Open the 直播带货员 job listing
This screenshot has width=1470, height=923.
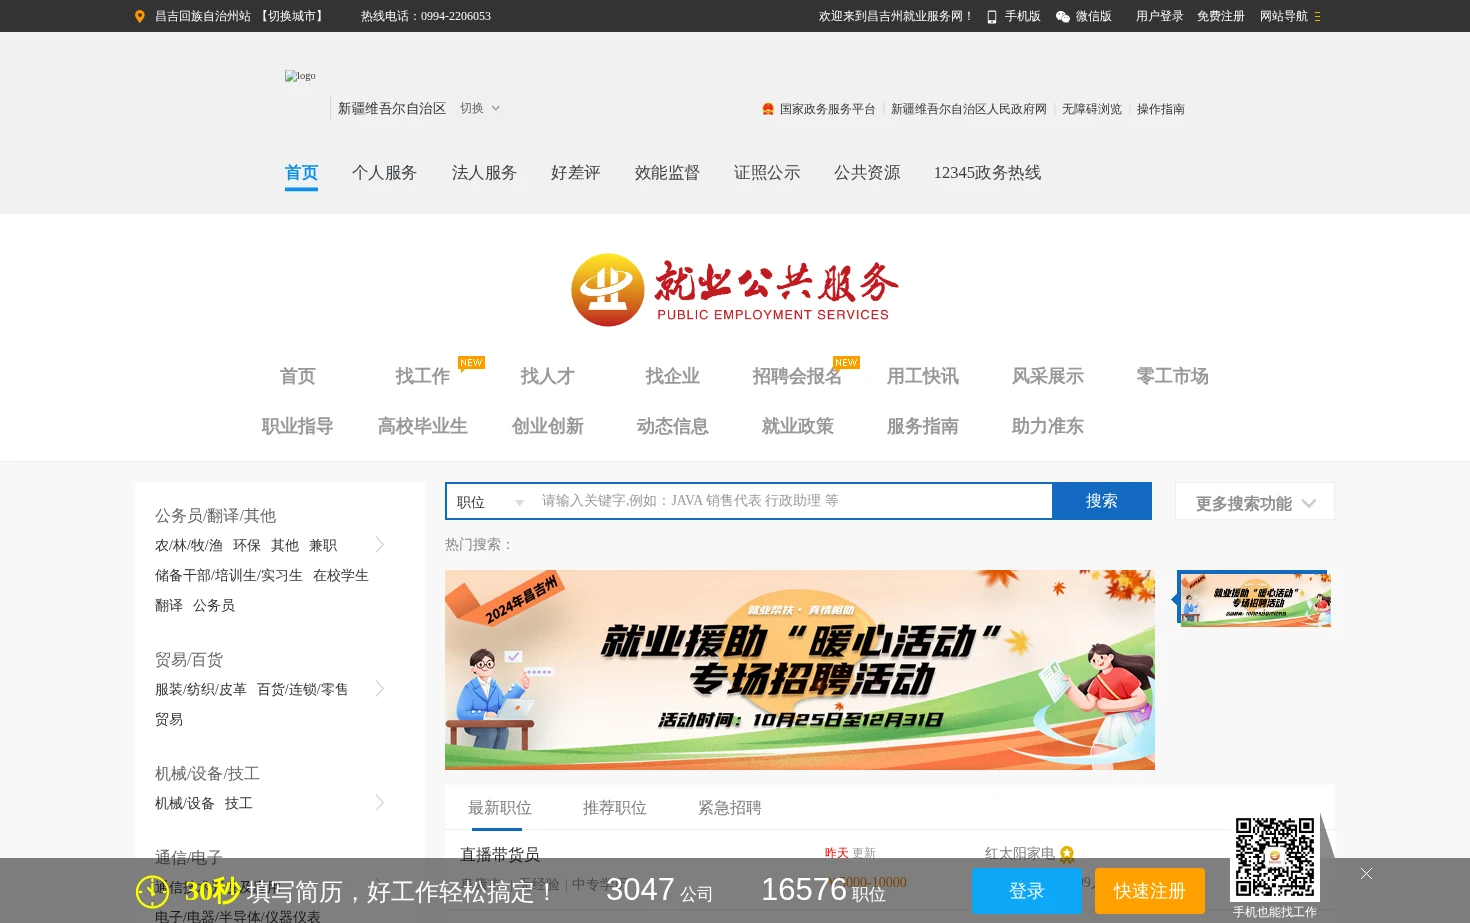500,854
